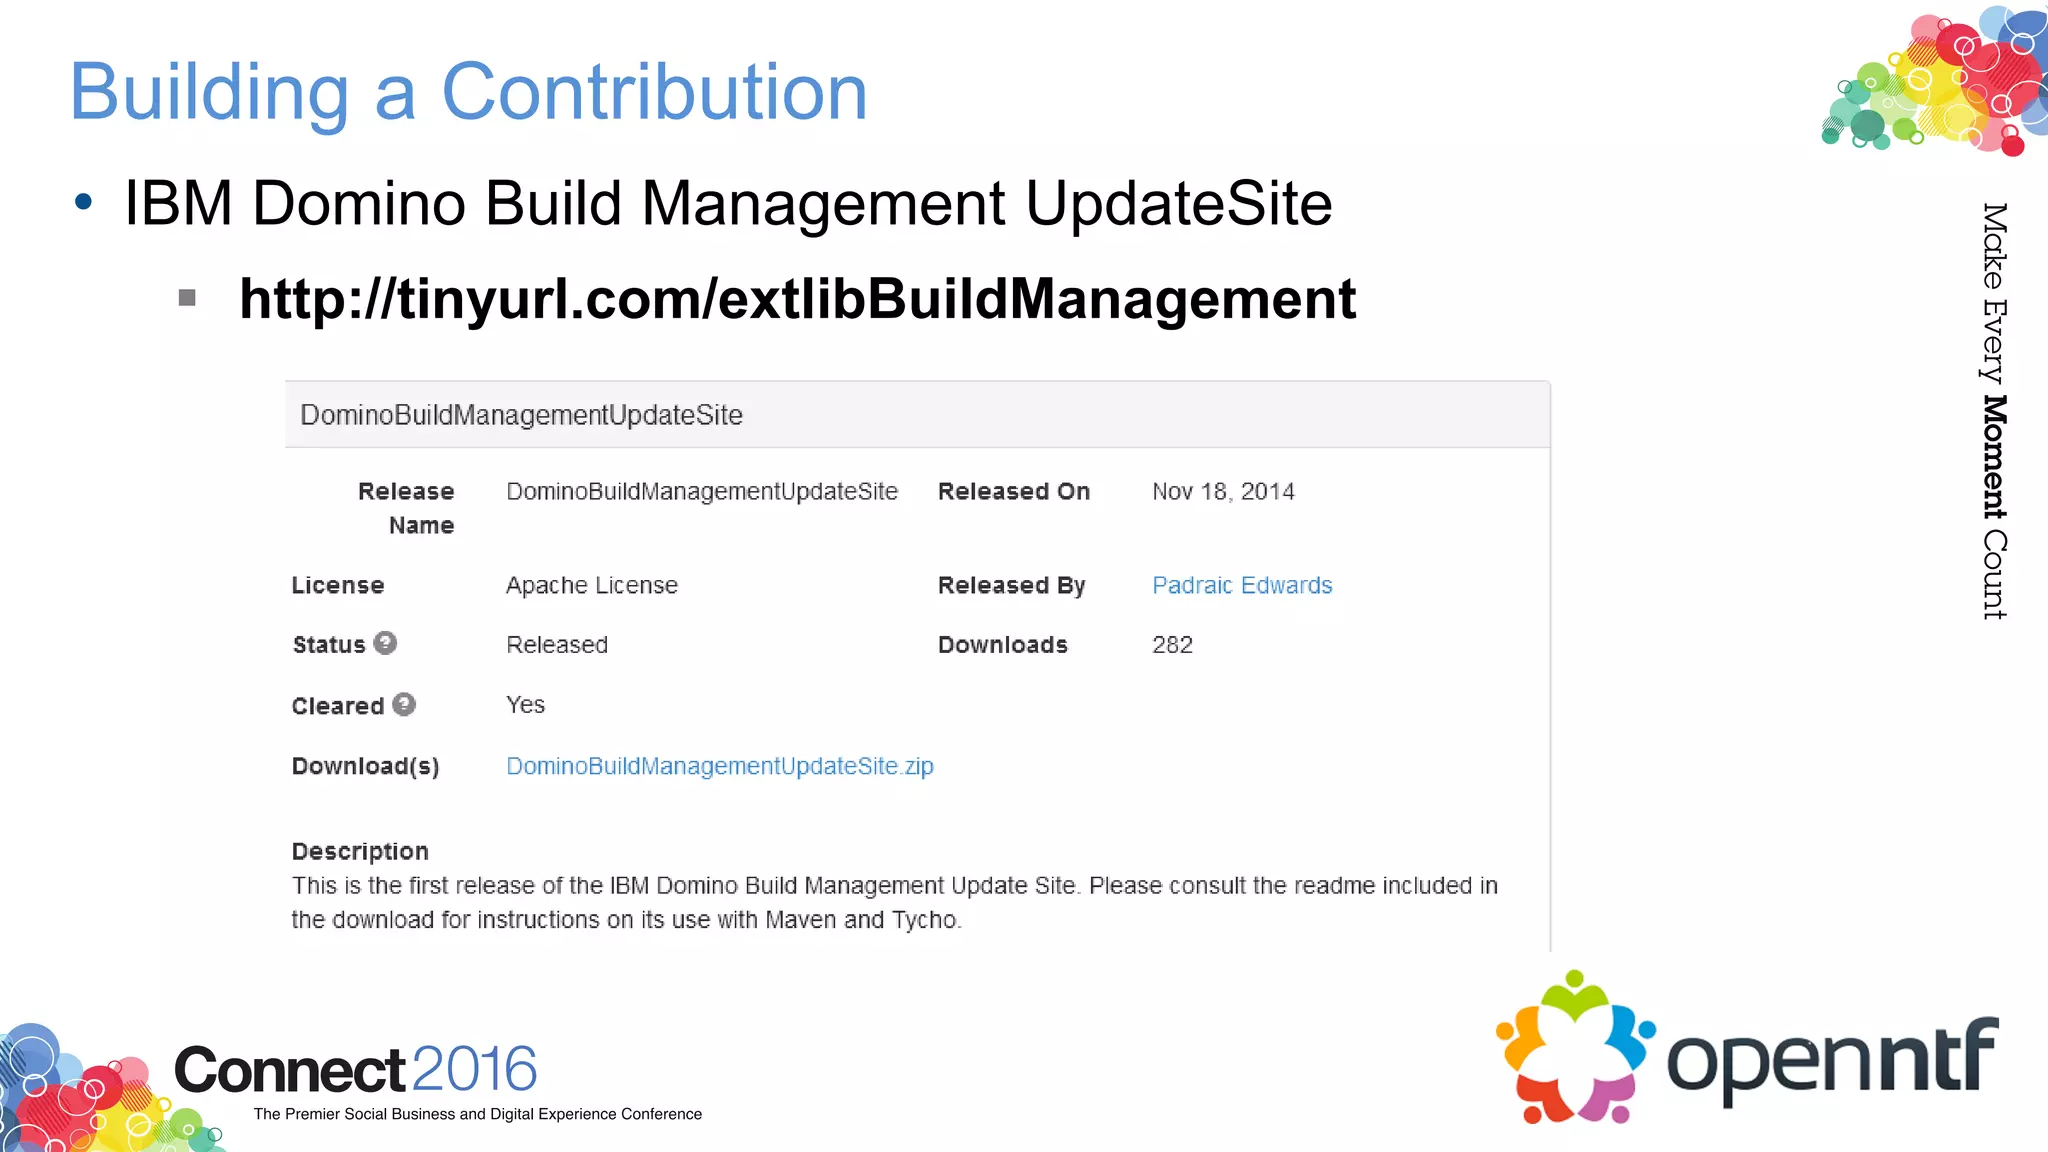Click the 'Description' heading
The width and height of the screenshot is (2048, 1152).
(x=360, y=851)
